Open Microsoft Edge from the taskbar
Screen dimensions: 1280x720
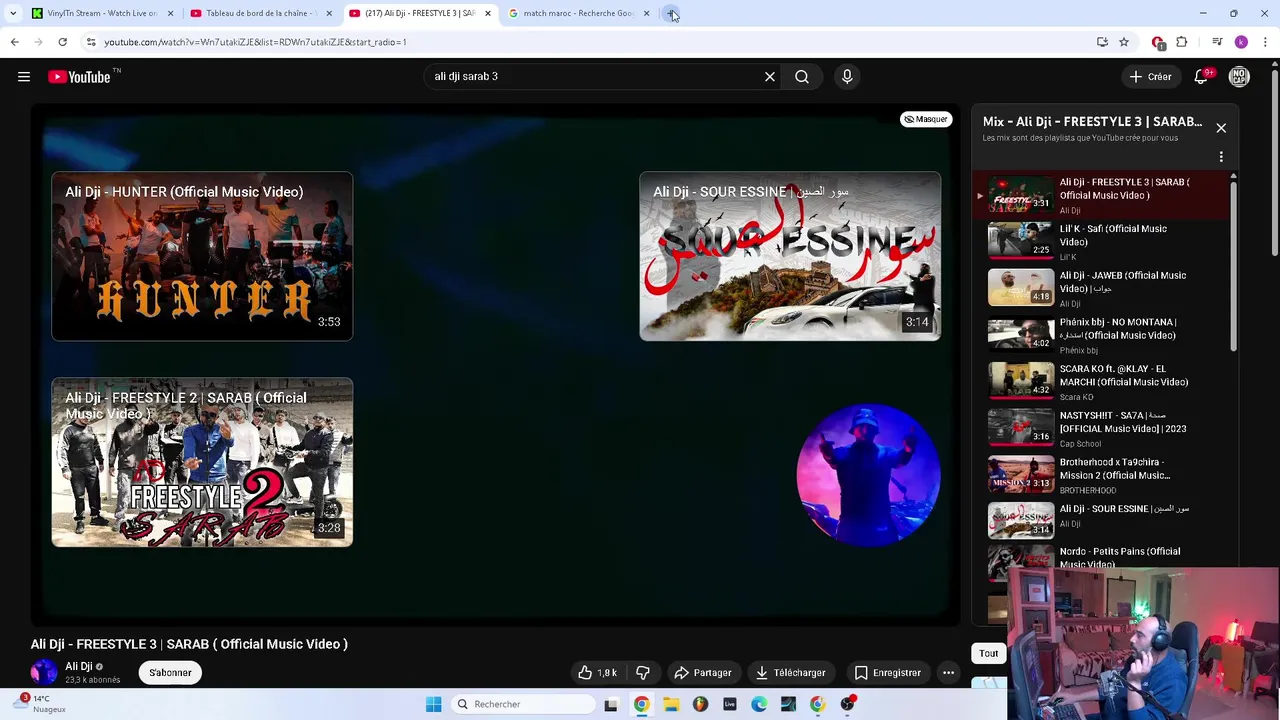click(x=759, y=704)
